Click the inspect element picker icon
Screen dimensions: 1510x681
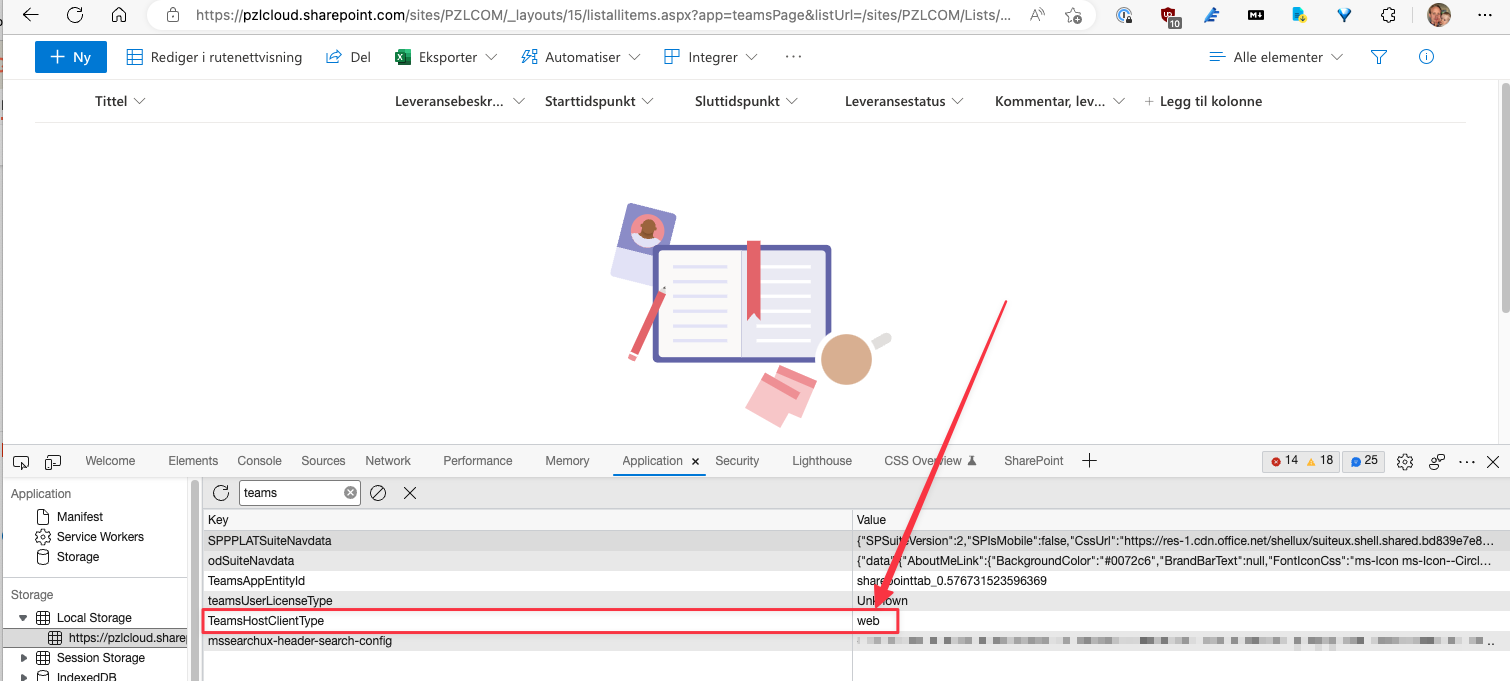point(21,461)
